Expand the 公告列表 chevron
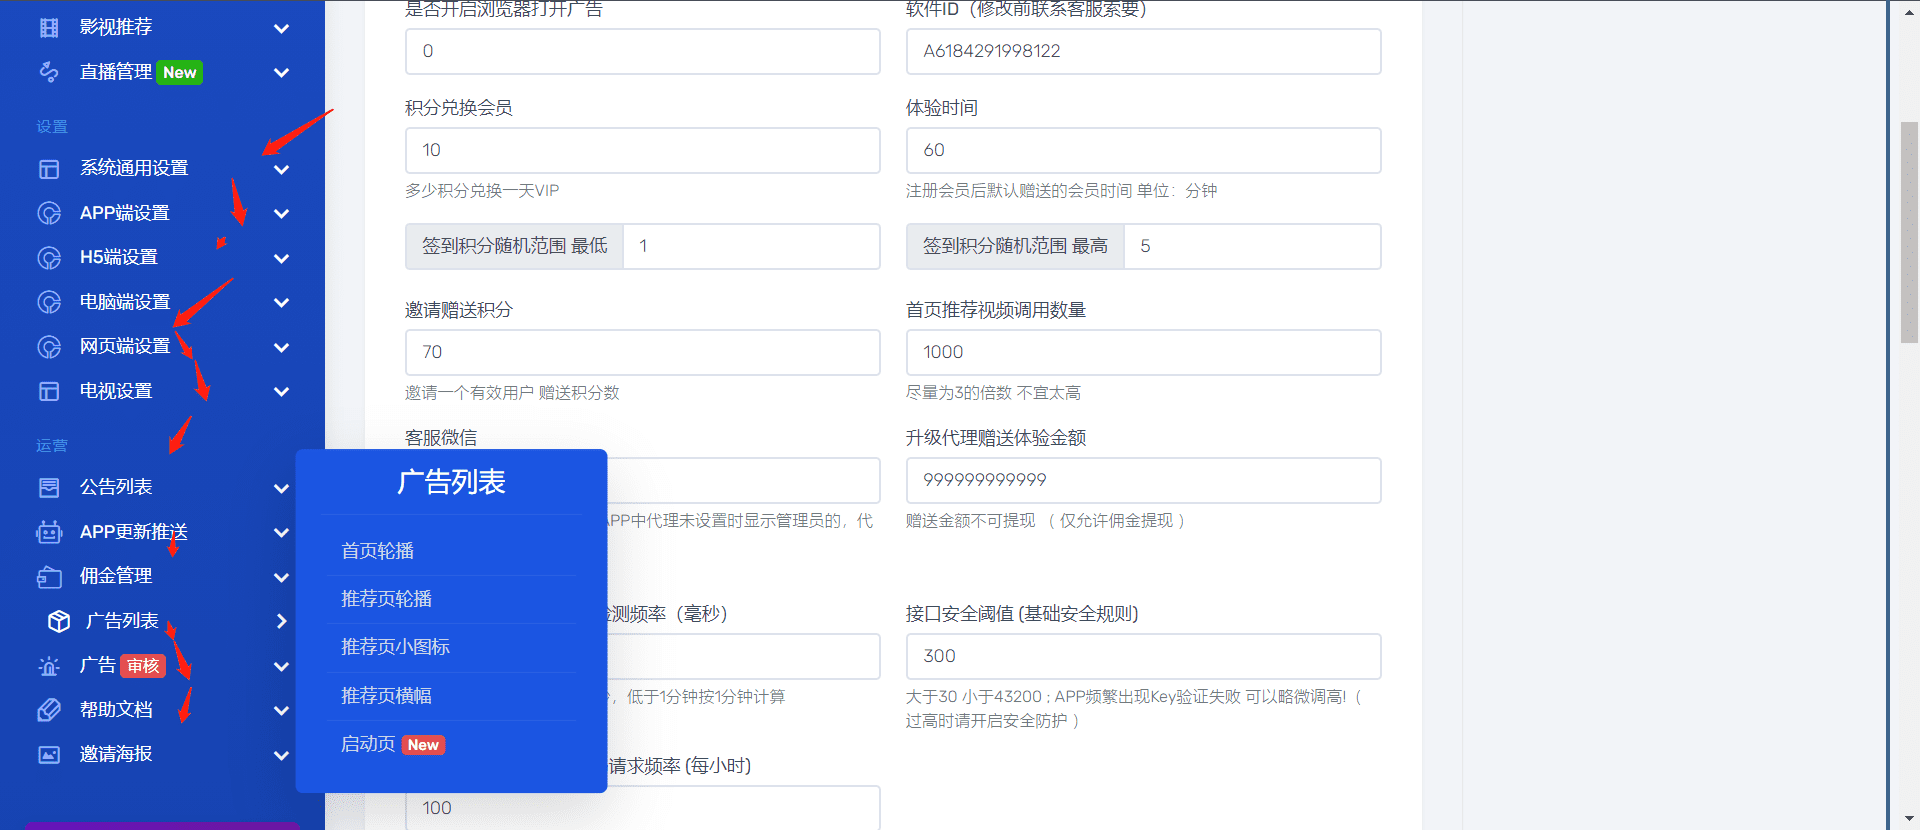The image size is (1920, 830). coord(281,488)
